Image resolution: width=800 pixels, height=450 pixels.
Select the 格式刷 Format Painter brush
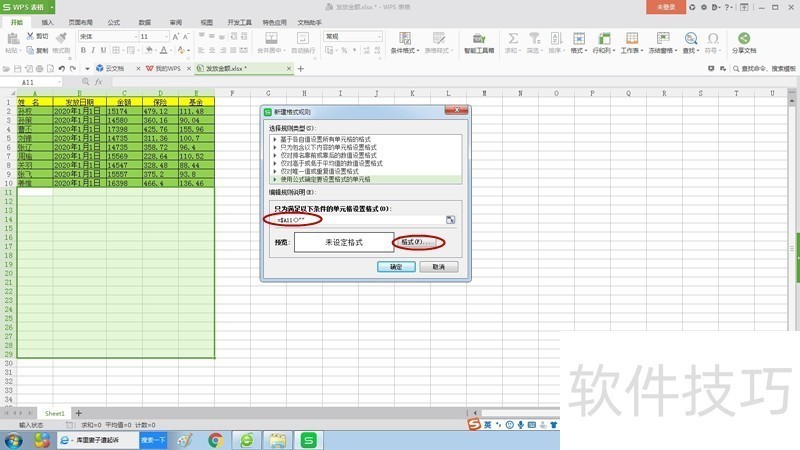point(61,38)
